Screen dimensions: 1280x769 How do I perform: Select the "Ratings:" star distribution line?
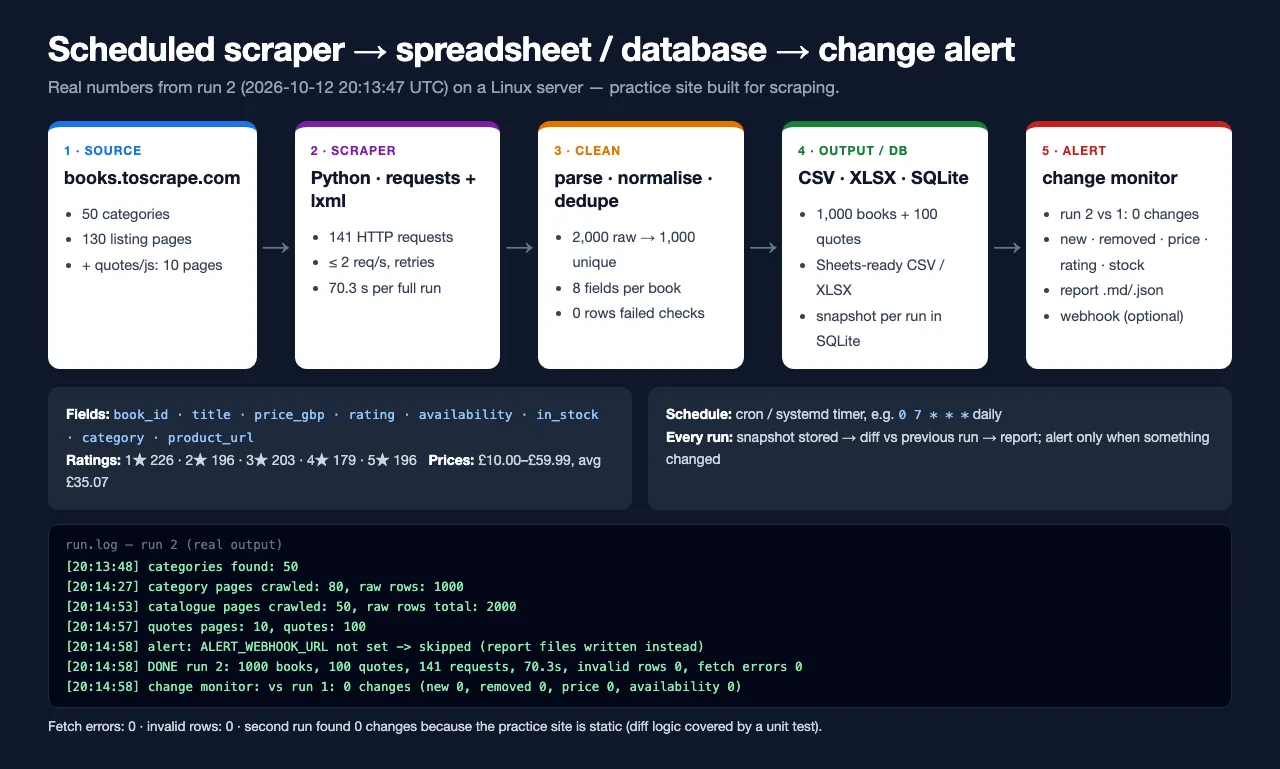[x=241, y=460]
